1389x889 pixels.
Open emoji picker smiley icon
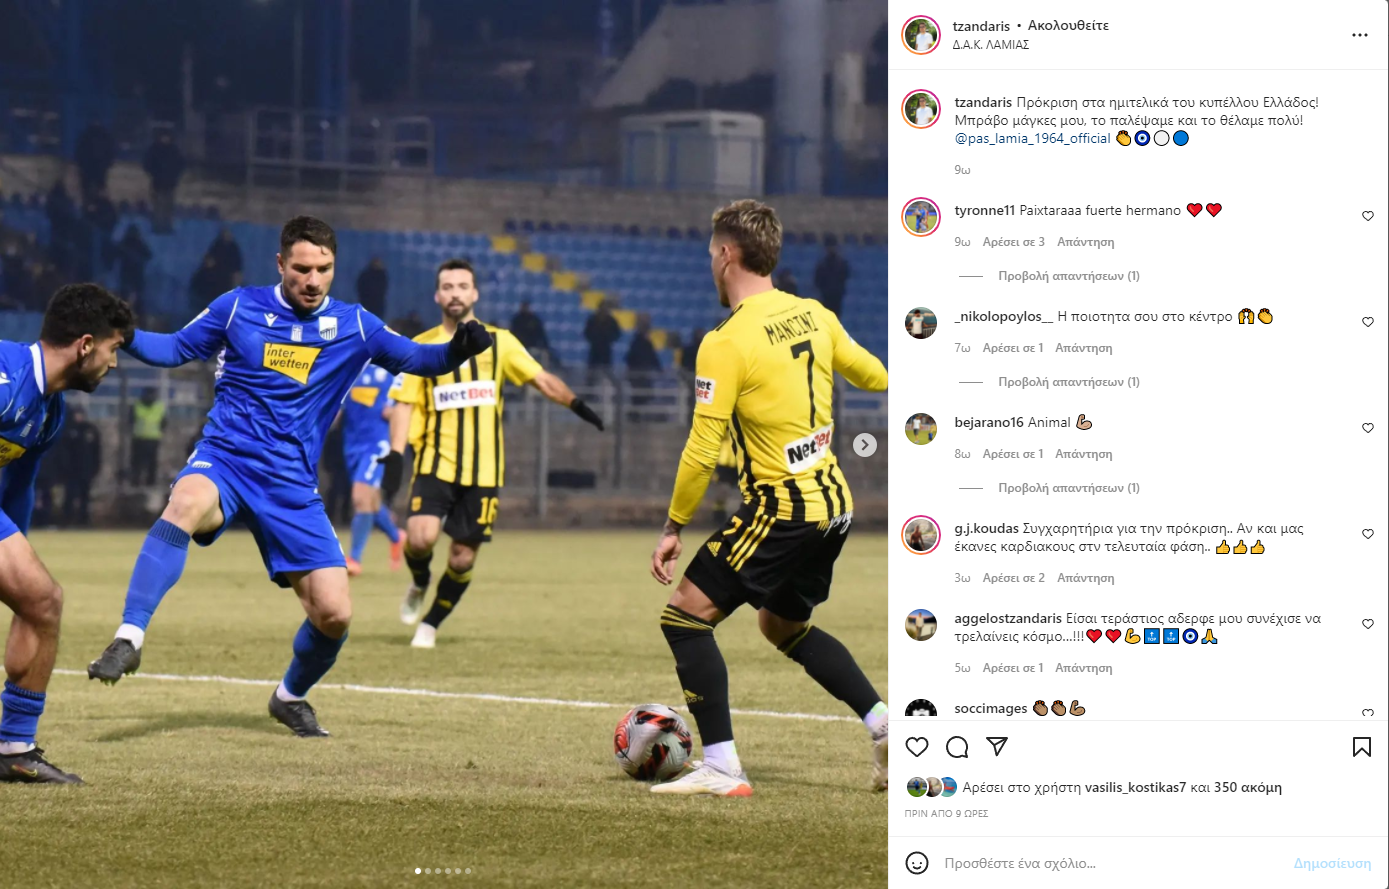point(917,863)
